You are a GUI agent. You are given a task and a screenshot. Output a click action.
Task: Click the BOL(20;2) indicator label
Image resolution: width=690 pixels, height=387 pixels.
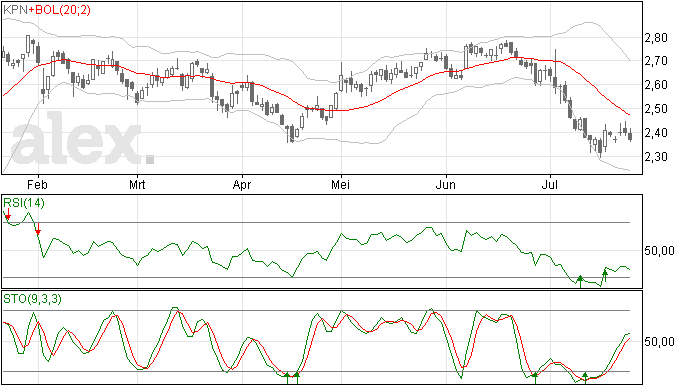(x=63, y=10)
